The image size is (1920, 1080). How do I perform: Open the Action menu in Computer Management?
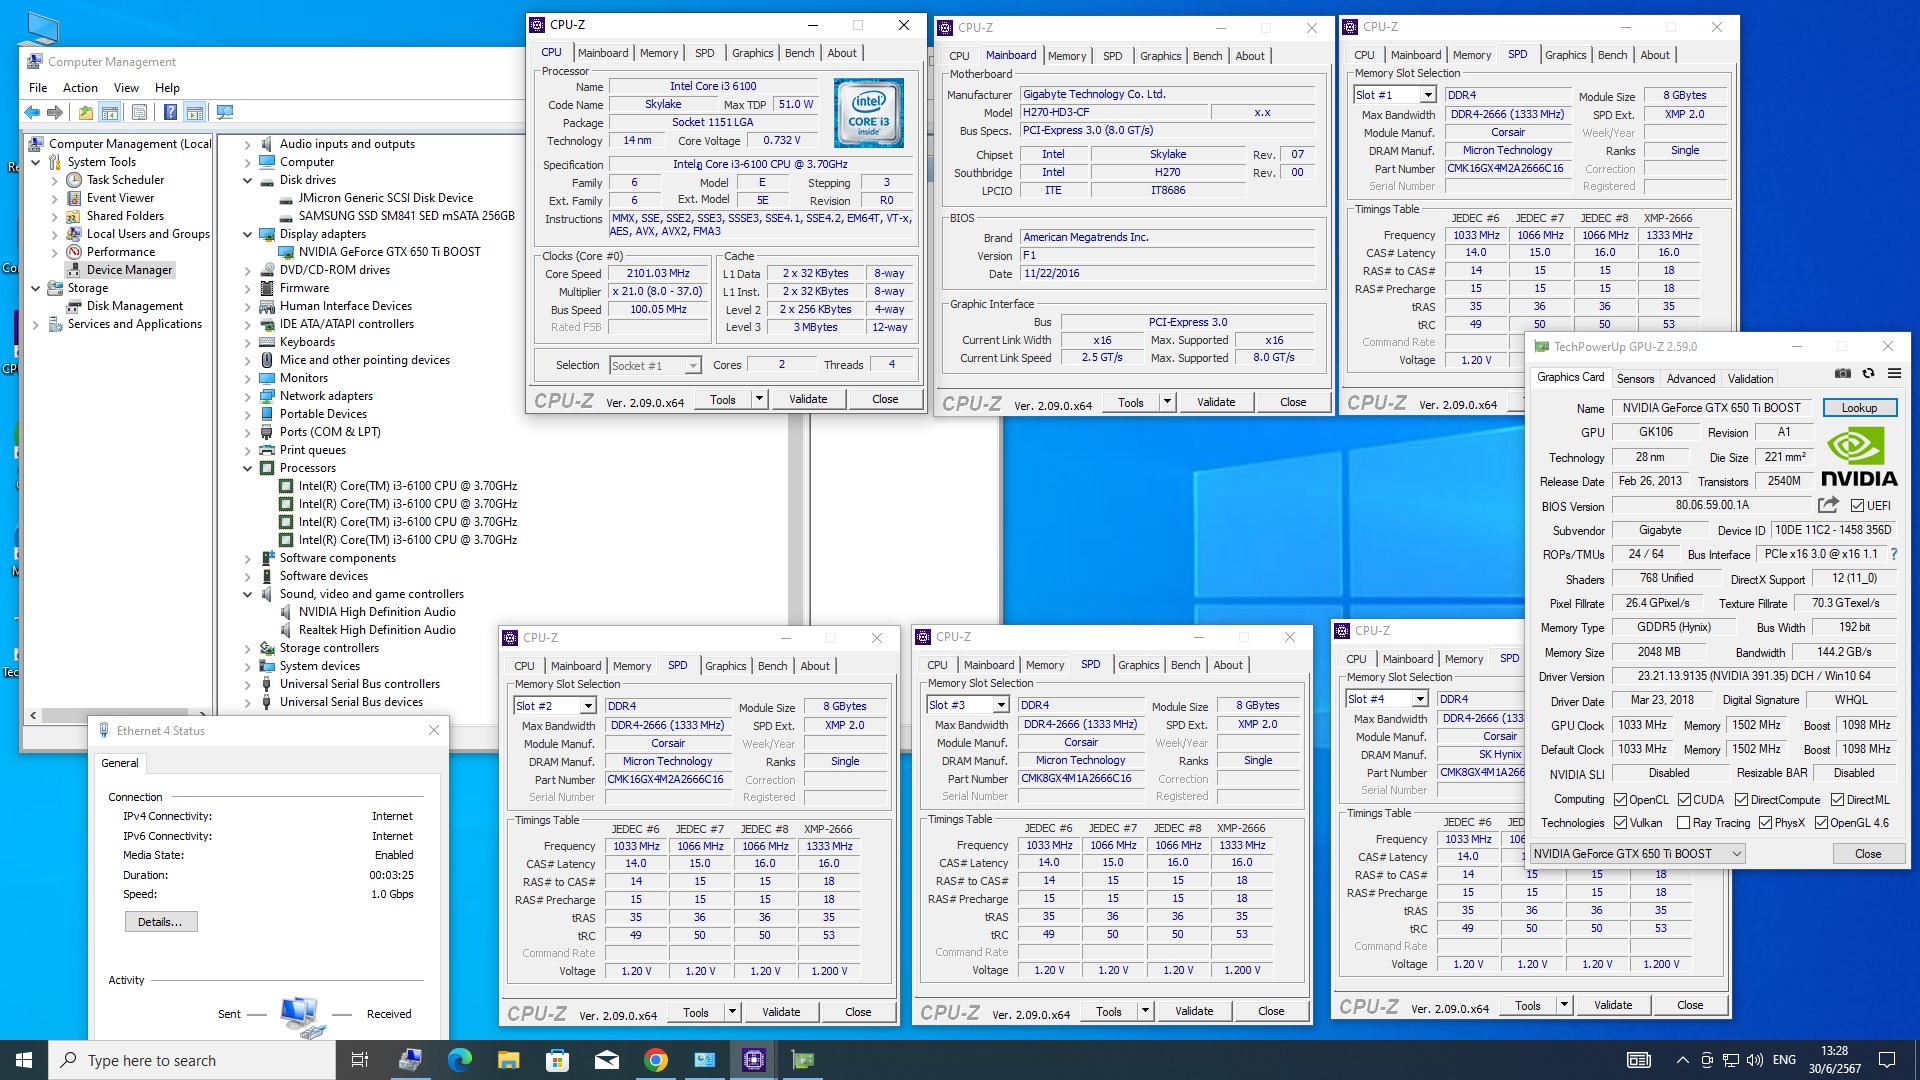(x=80, y=88)
